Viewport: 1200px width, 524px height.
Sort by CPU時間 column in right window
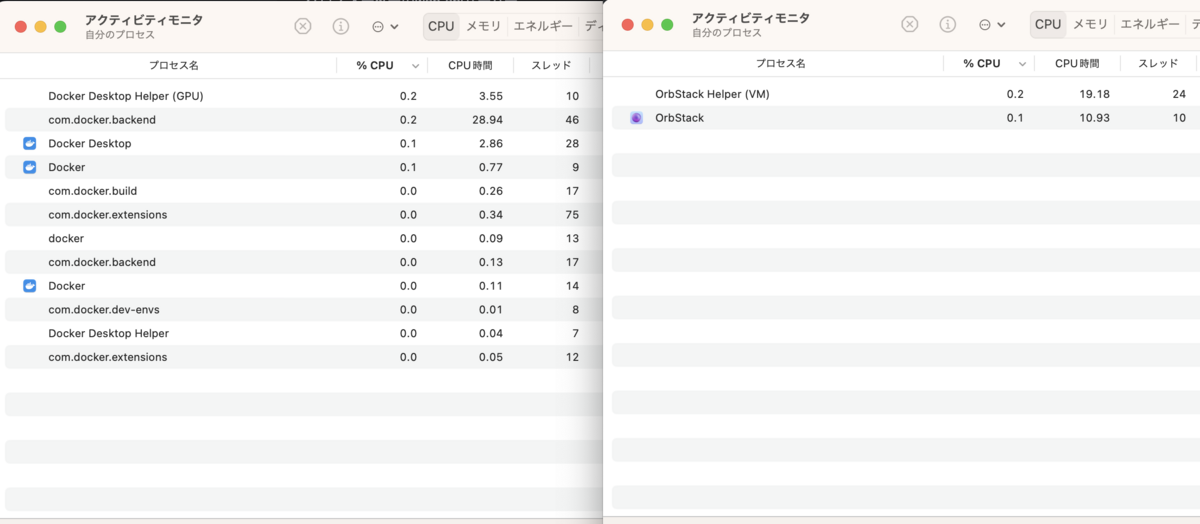pos(1077,63)
